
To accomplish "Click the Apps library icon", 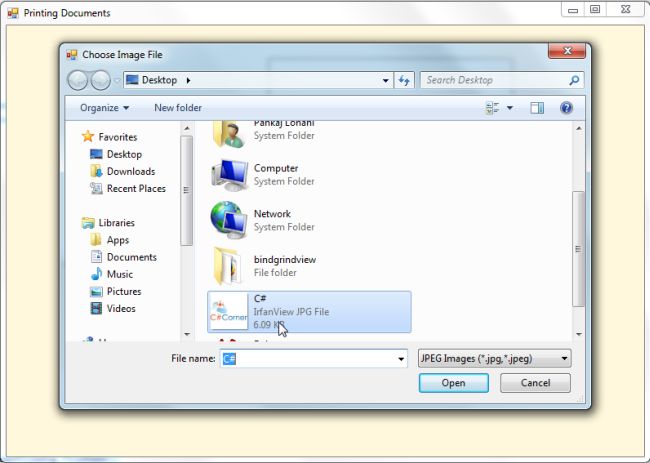I will point(96,240).
